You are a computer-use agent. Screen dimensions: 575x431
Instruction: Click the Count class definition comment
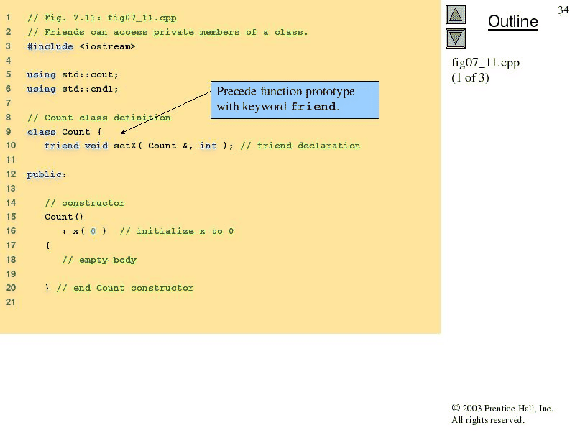pyautogui.click(x=99, y=117)
